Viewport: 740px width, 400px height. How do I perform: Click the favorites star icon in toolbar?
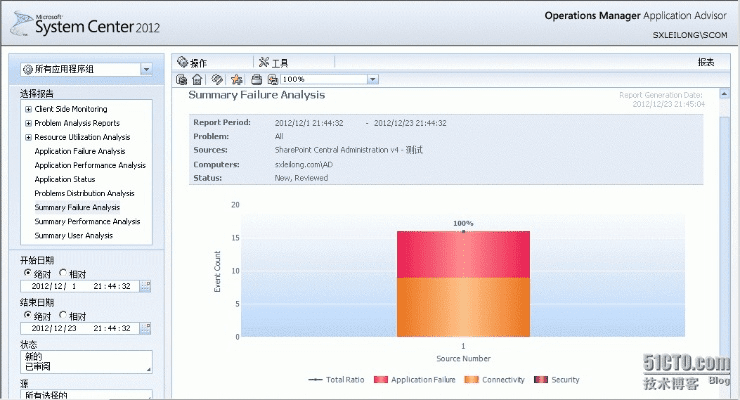(236, 79)
